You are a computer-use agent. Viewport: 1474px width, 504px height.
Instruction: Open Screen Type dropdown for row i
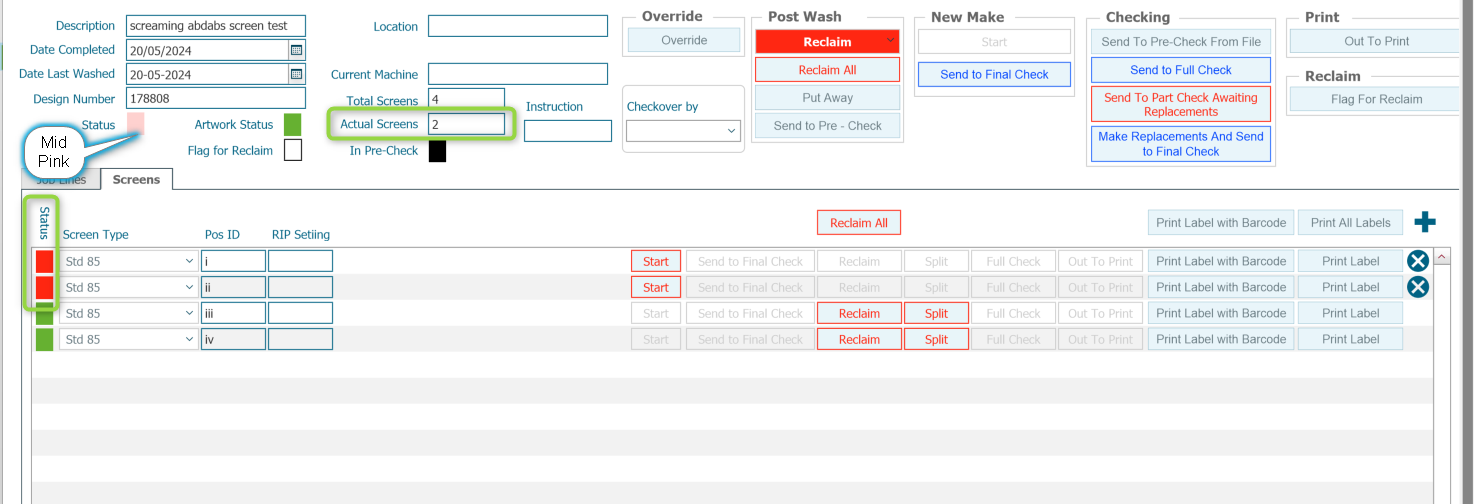point(190,261)
